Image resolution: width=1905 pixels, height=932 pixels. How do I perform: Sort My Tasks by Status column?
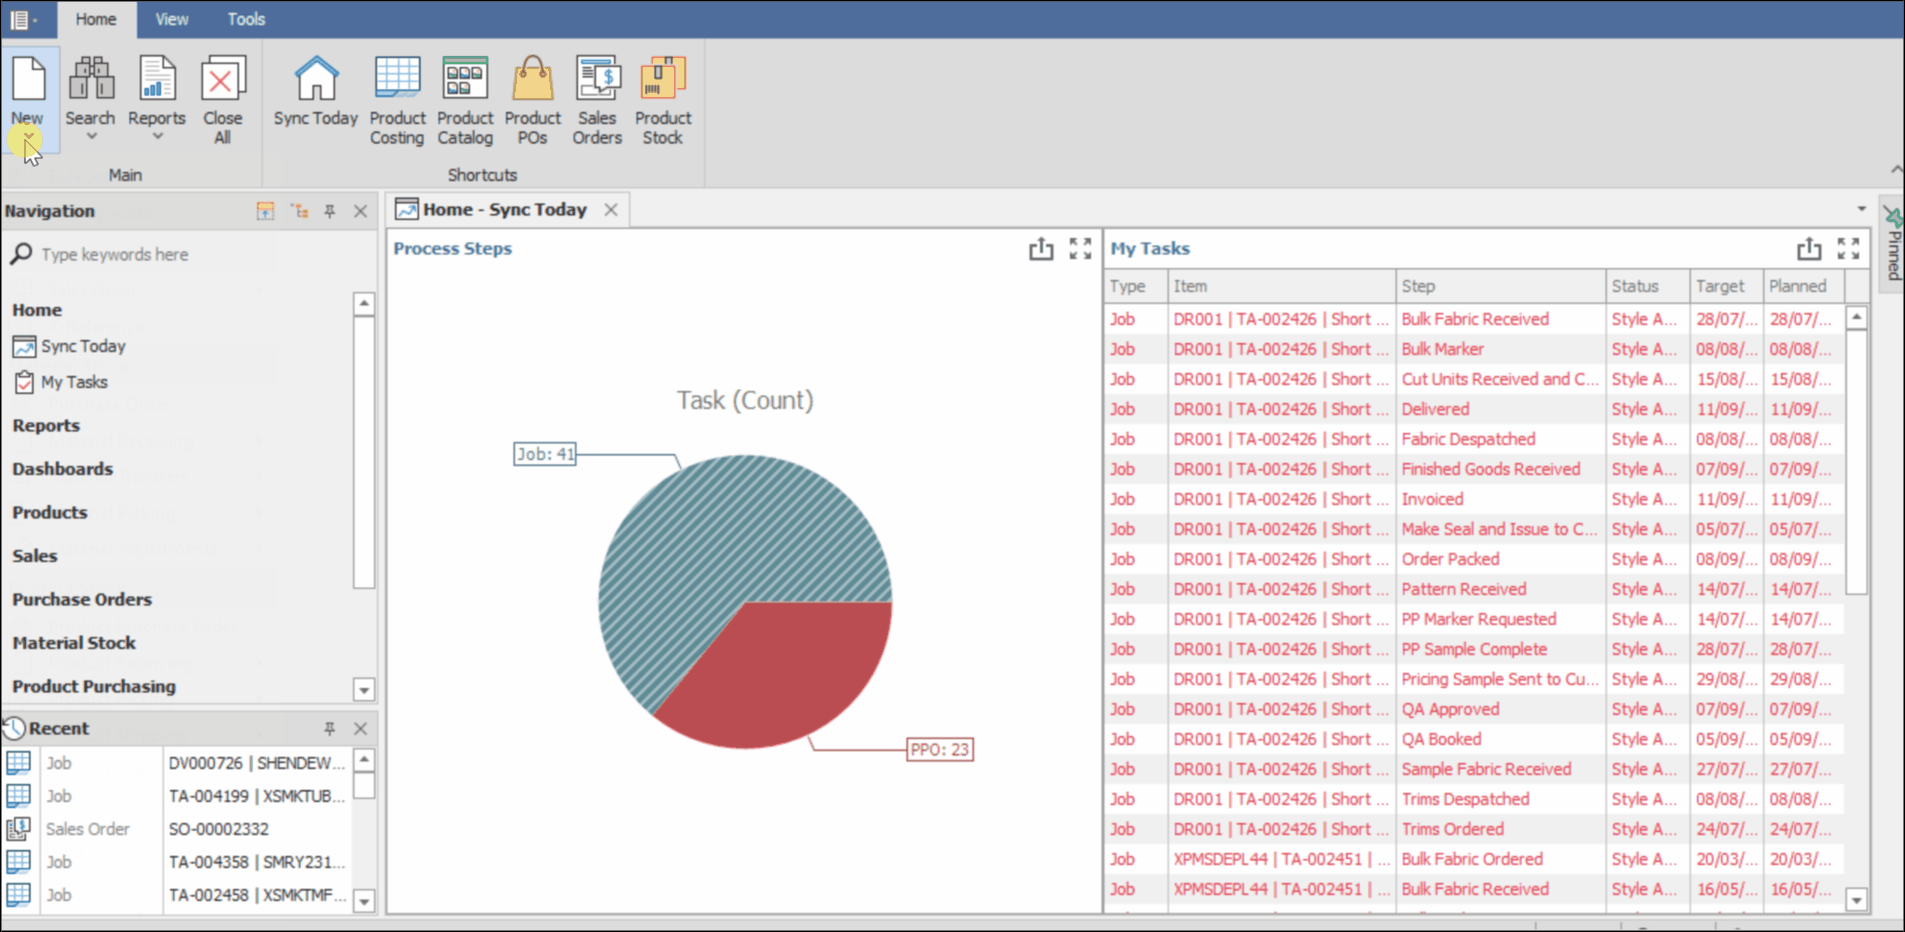pyautogui.click(x=1648, y=286)
